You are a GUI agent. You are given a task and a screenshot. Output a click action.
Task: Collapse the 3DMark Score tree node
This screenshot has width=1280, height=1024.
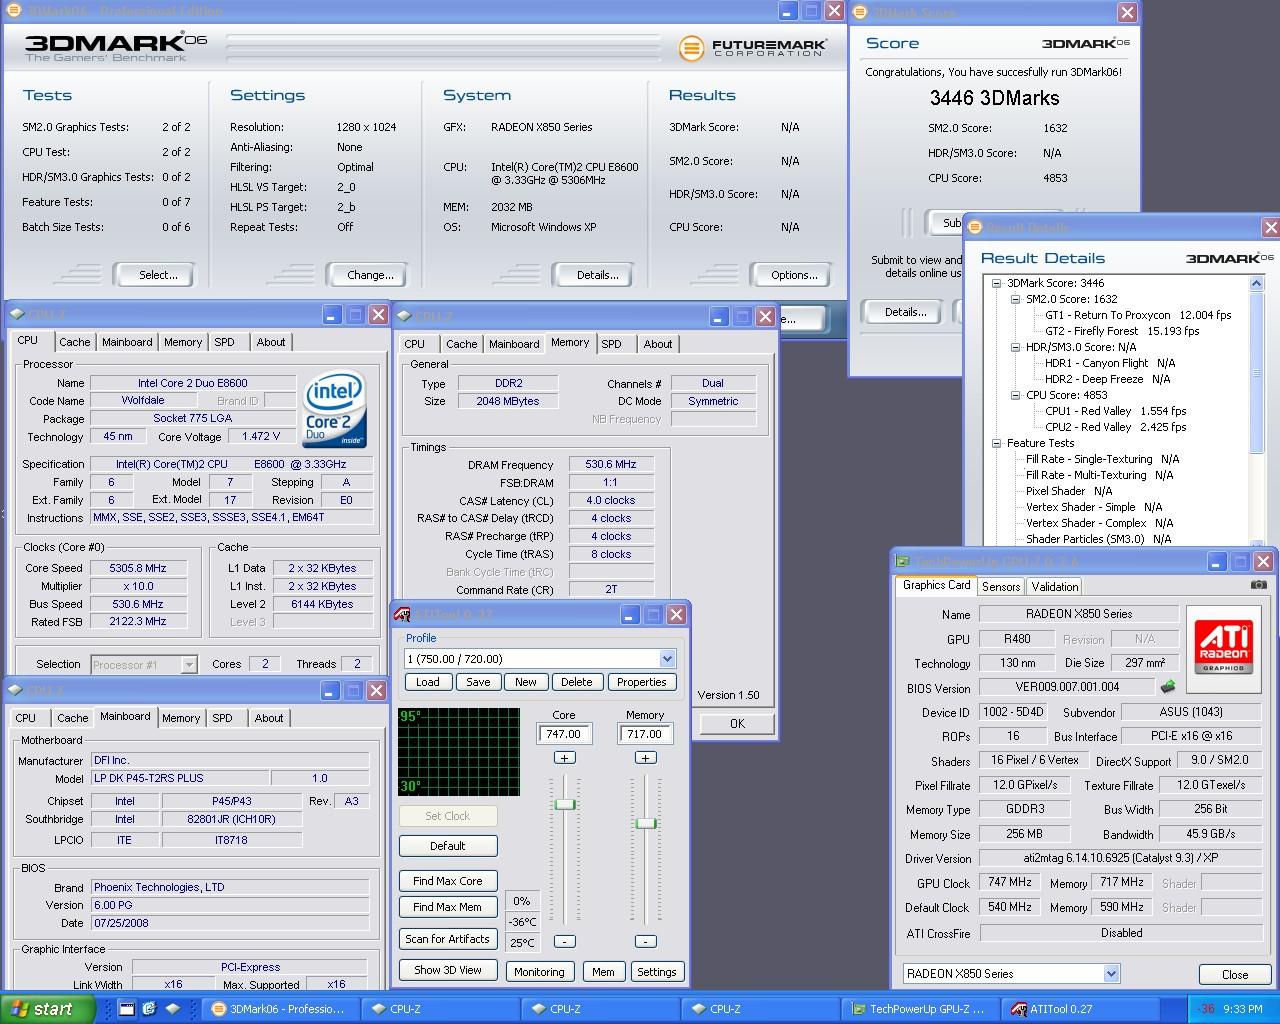pos(997,283)
